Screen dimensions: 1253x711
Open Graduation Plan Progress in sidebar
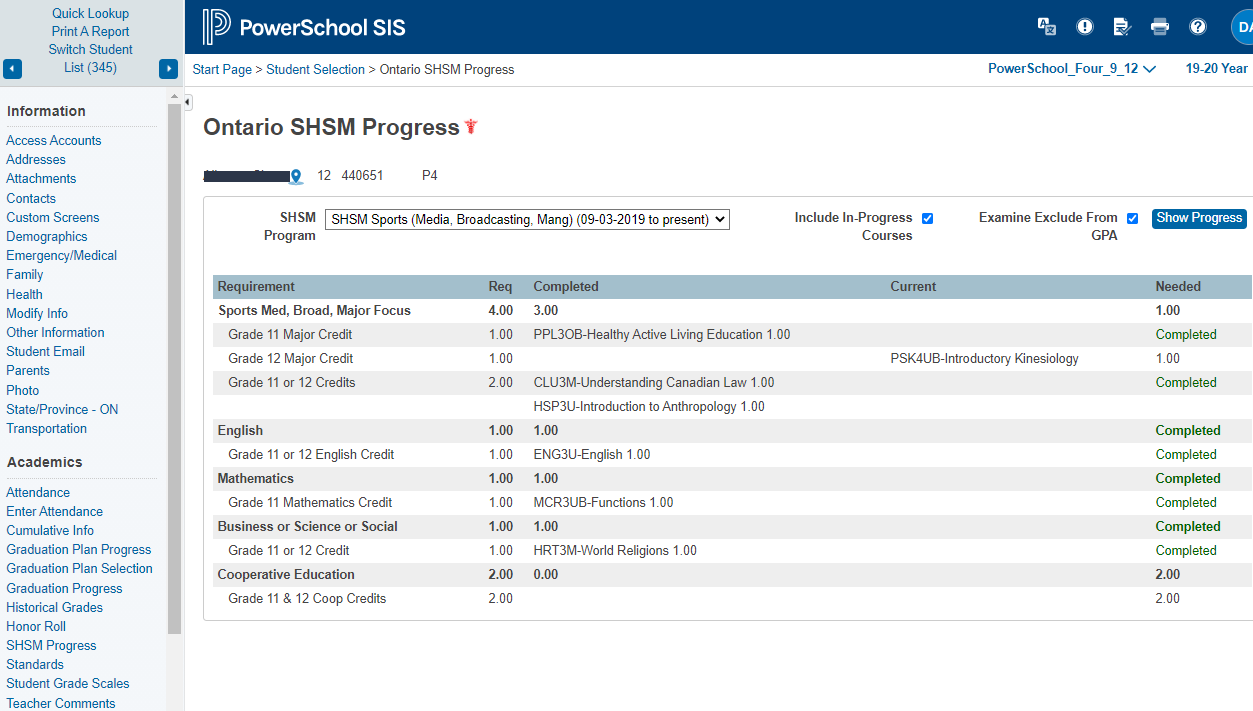click(79, 549)
